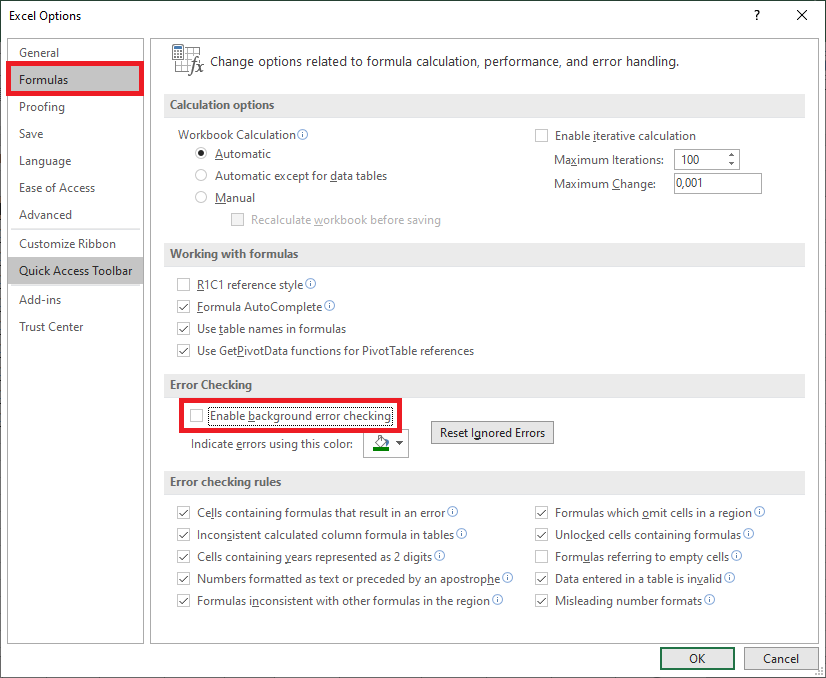Click info icon for formulas omitting cells

pyautogui.click(x=759, y=512)
